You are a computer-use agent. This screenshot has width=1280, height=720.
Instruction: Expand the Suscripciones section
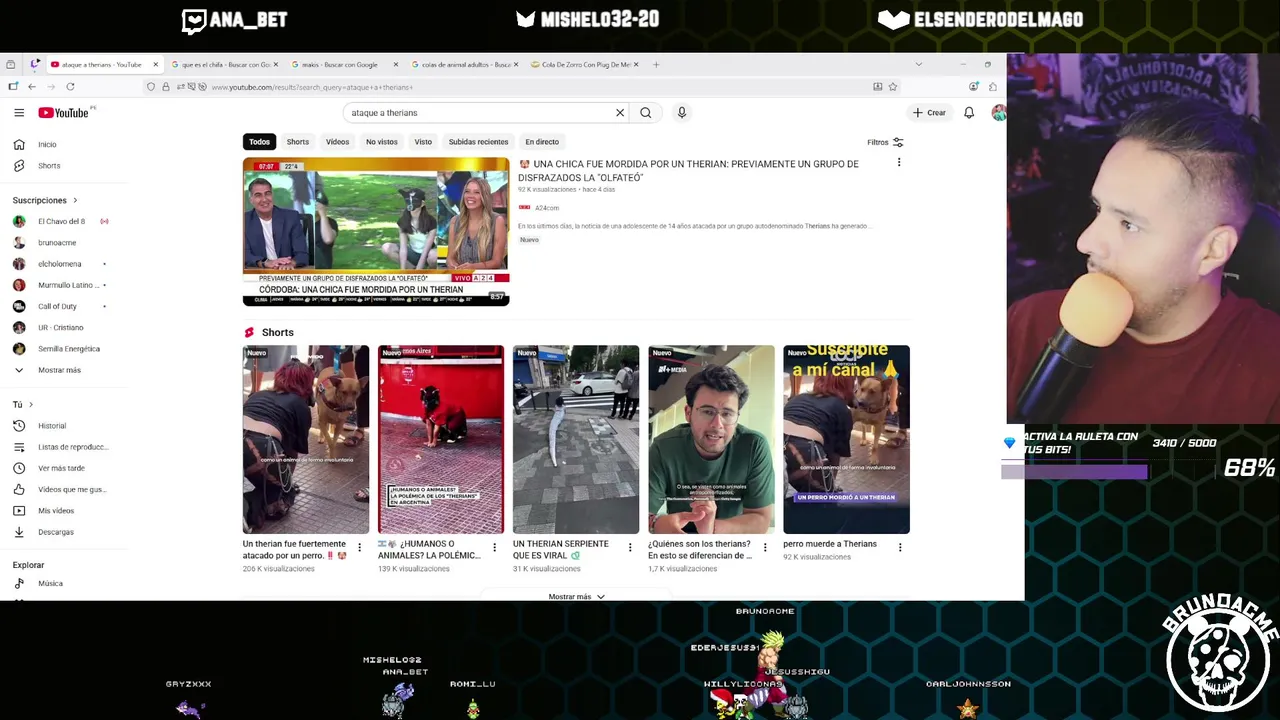(x=44, y=200)
